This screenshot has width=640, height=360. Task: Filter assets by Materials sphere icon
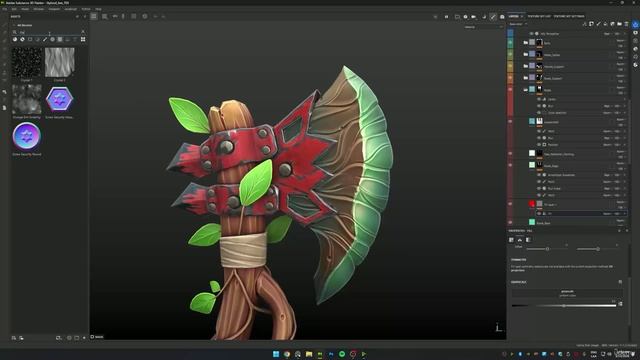coord(15,40)
